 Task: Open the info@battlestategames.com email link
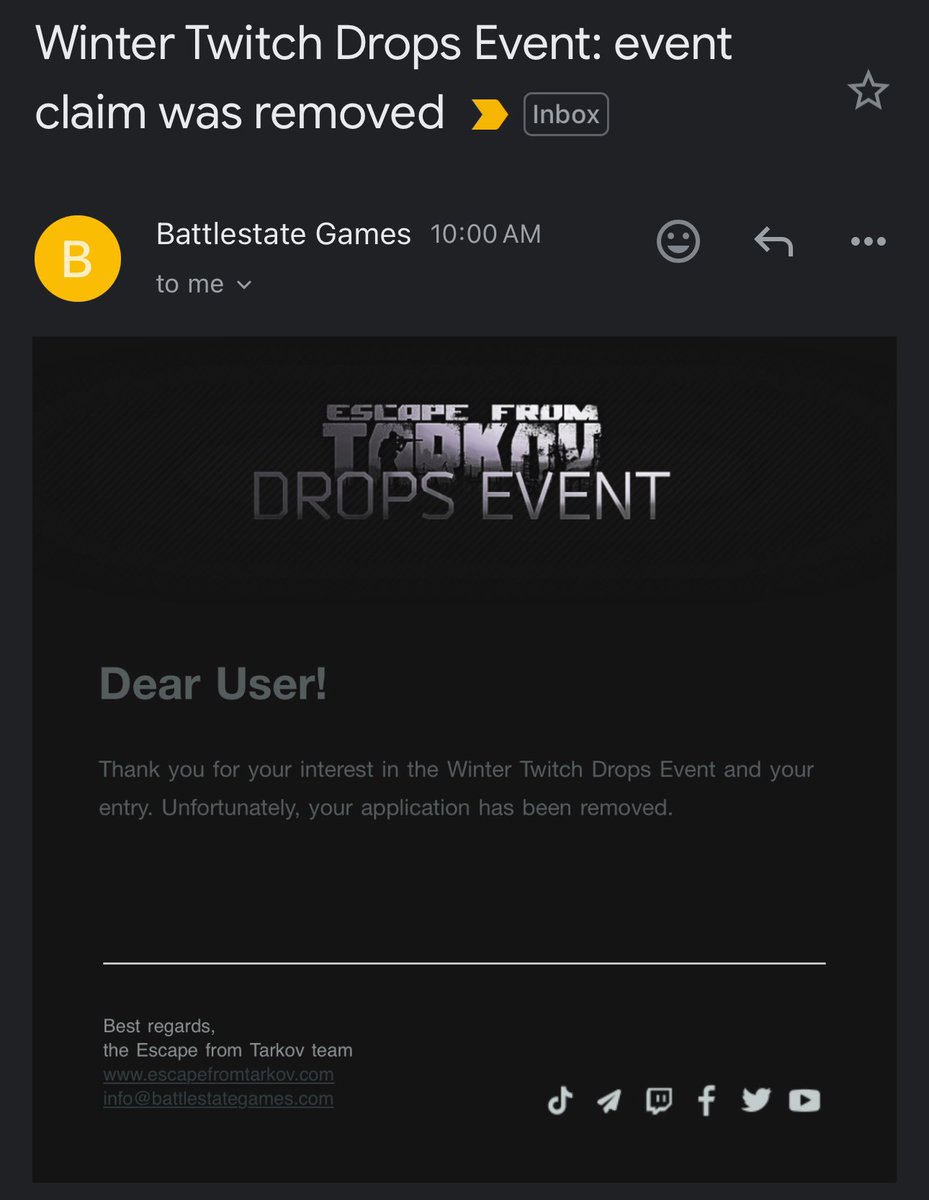point(218,1098)
